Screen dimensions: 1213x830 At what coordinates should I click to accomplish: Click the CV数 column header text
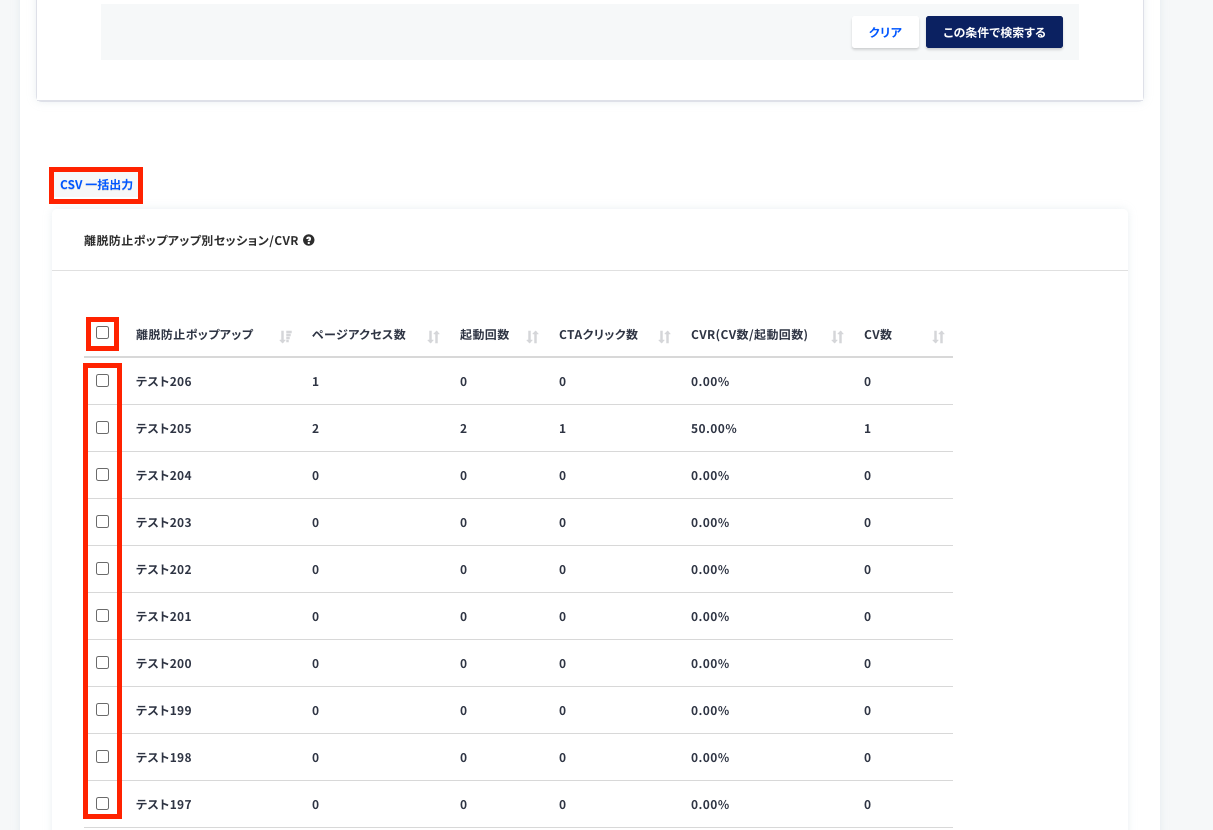click(x=878, y=335)
